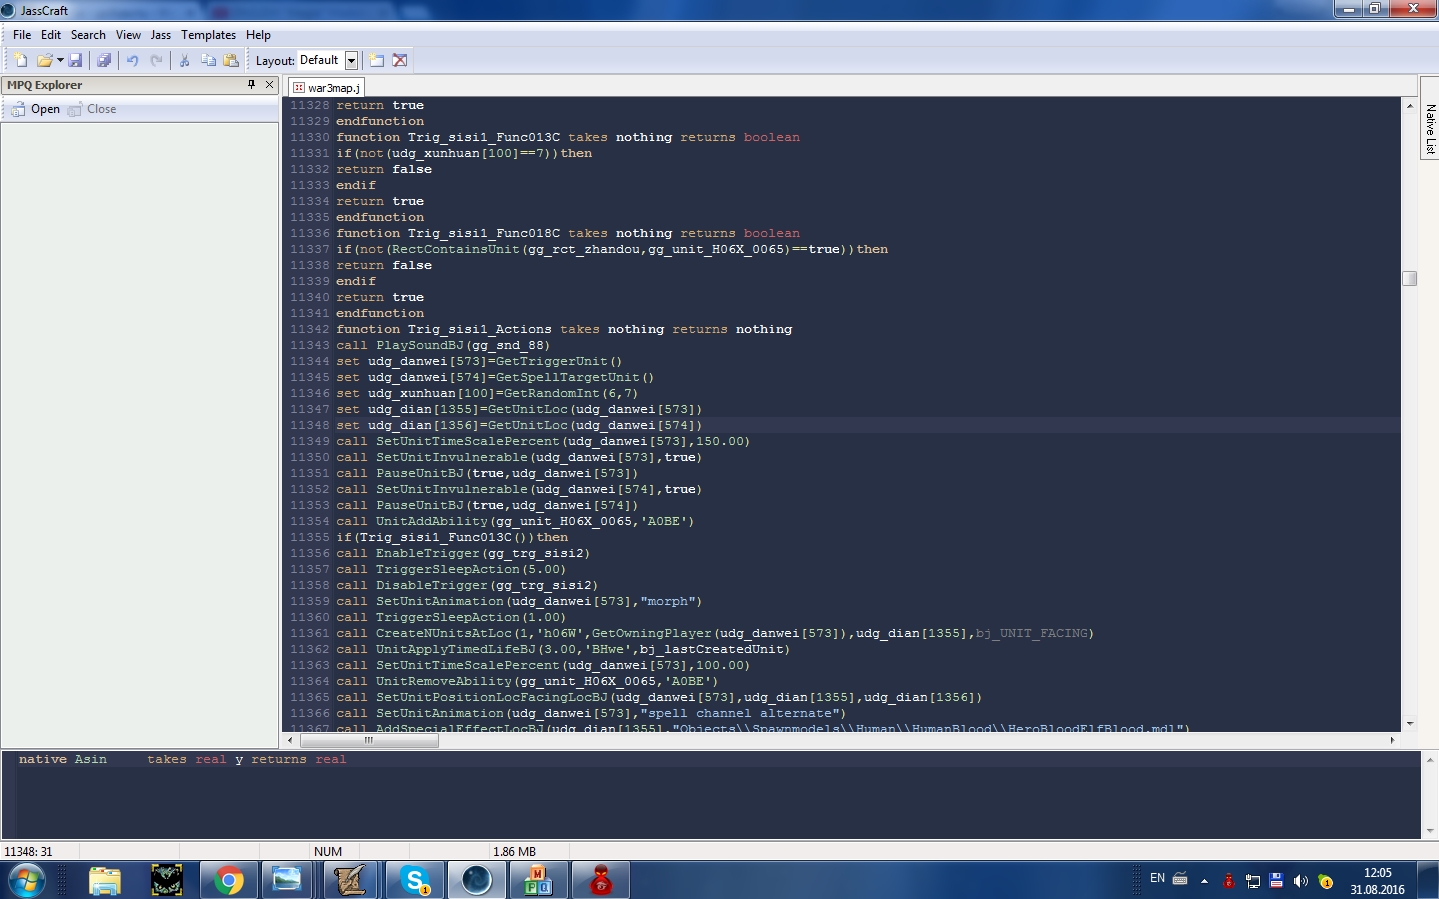Viewport: 1439px width, 899px height.
Task: Close the MPQ Explorer panel
Action: tap(269, 85)
